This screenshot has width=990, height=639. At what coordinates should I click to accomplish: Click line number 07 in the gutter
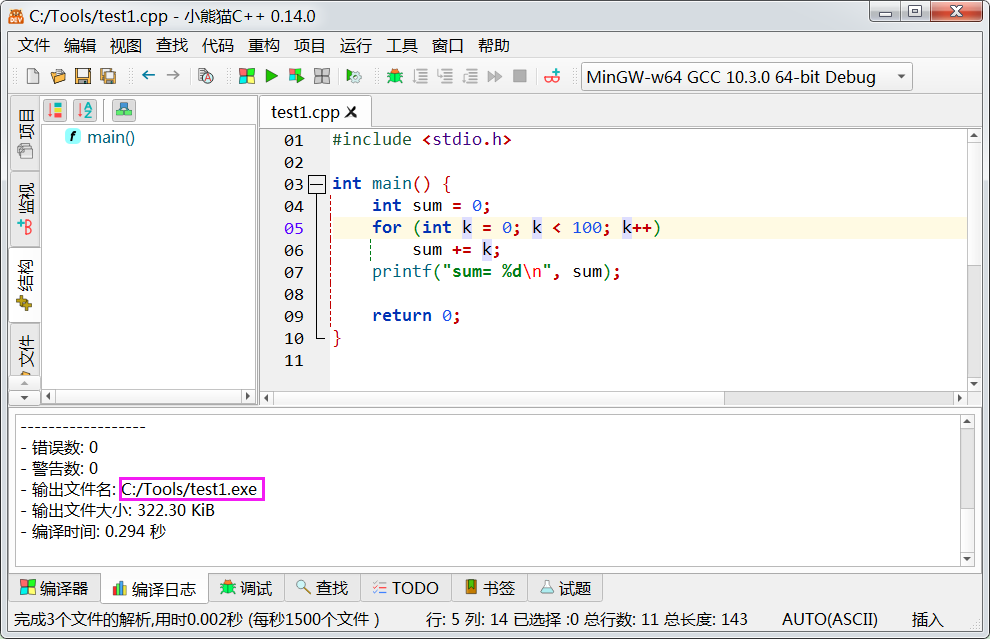point(294,273)
